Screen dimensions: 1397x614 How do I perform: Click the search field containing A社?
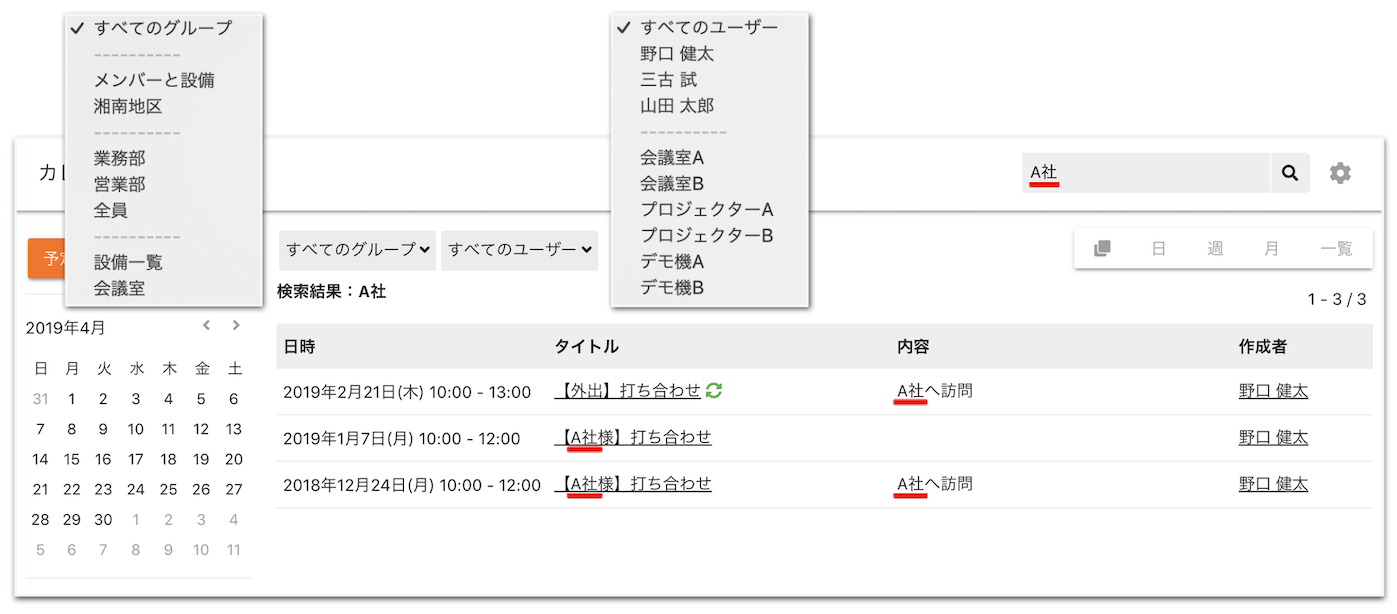coord(1145,173)
